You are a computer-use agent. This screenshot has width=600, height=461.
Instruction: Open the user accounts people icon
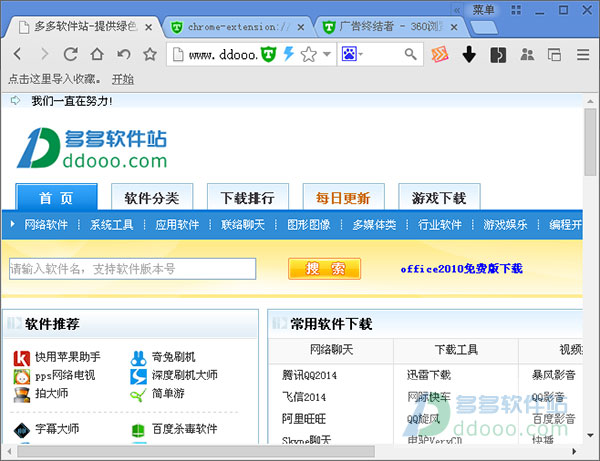pyautogui.click(x=527, y=54)
